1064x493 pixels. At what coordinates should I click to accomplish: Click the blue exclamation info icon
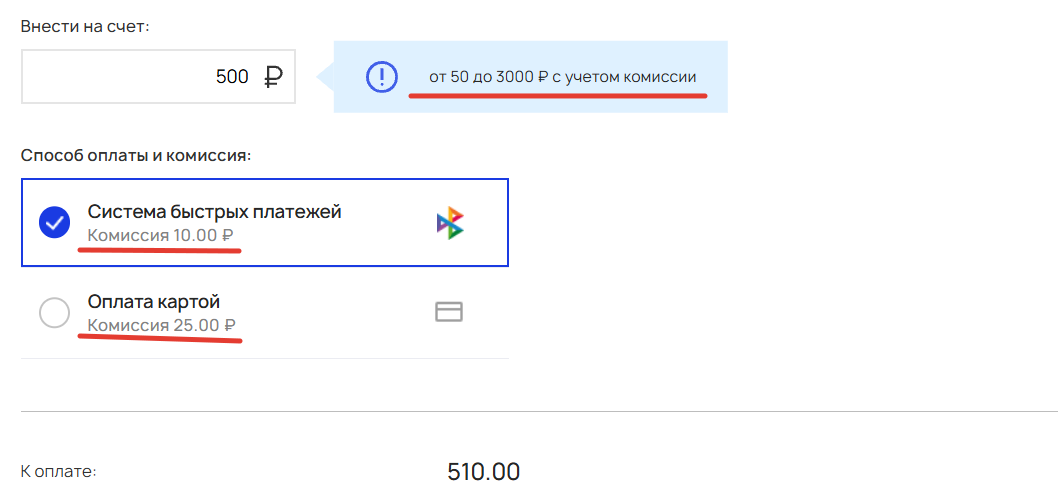point(381,77)
